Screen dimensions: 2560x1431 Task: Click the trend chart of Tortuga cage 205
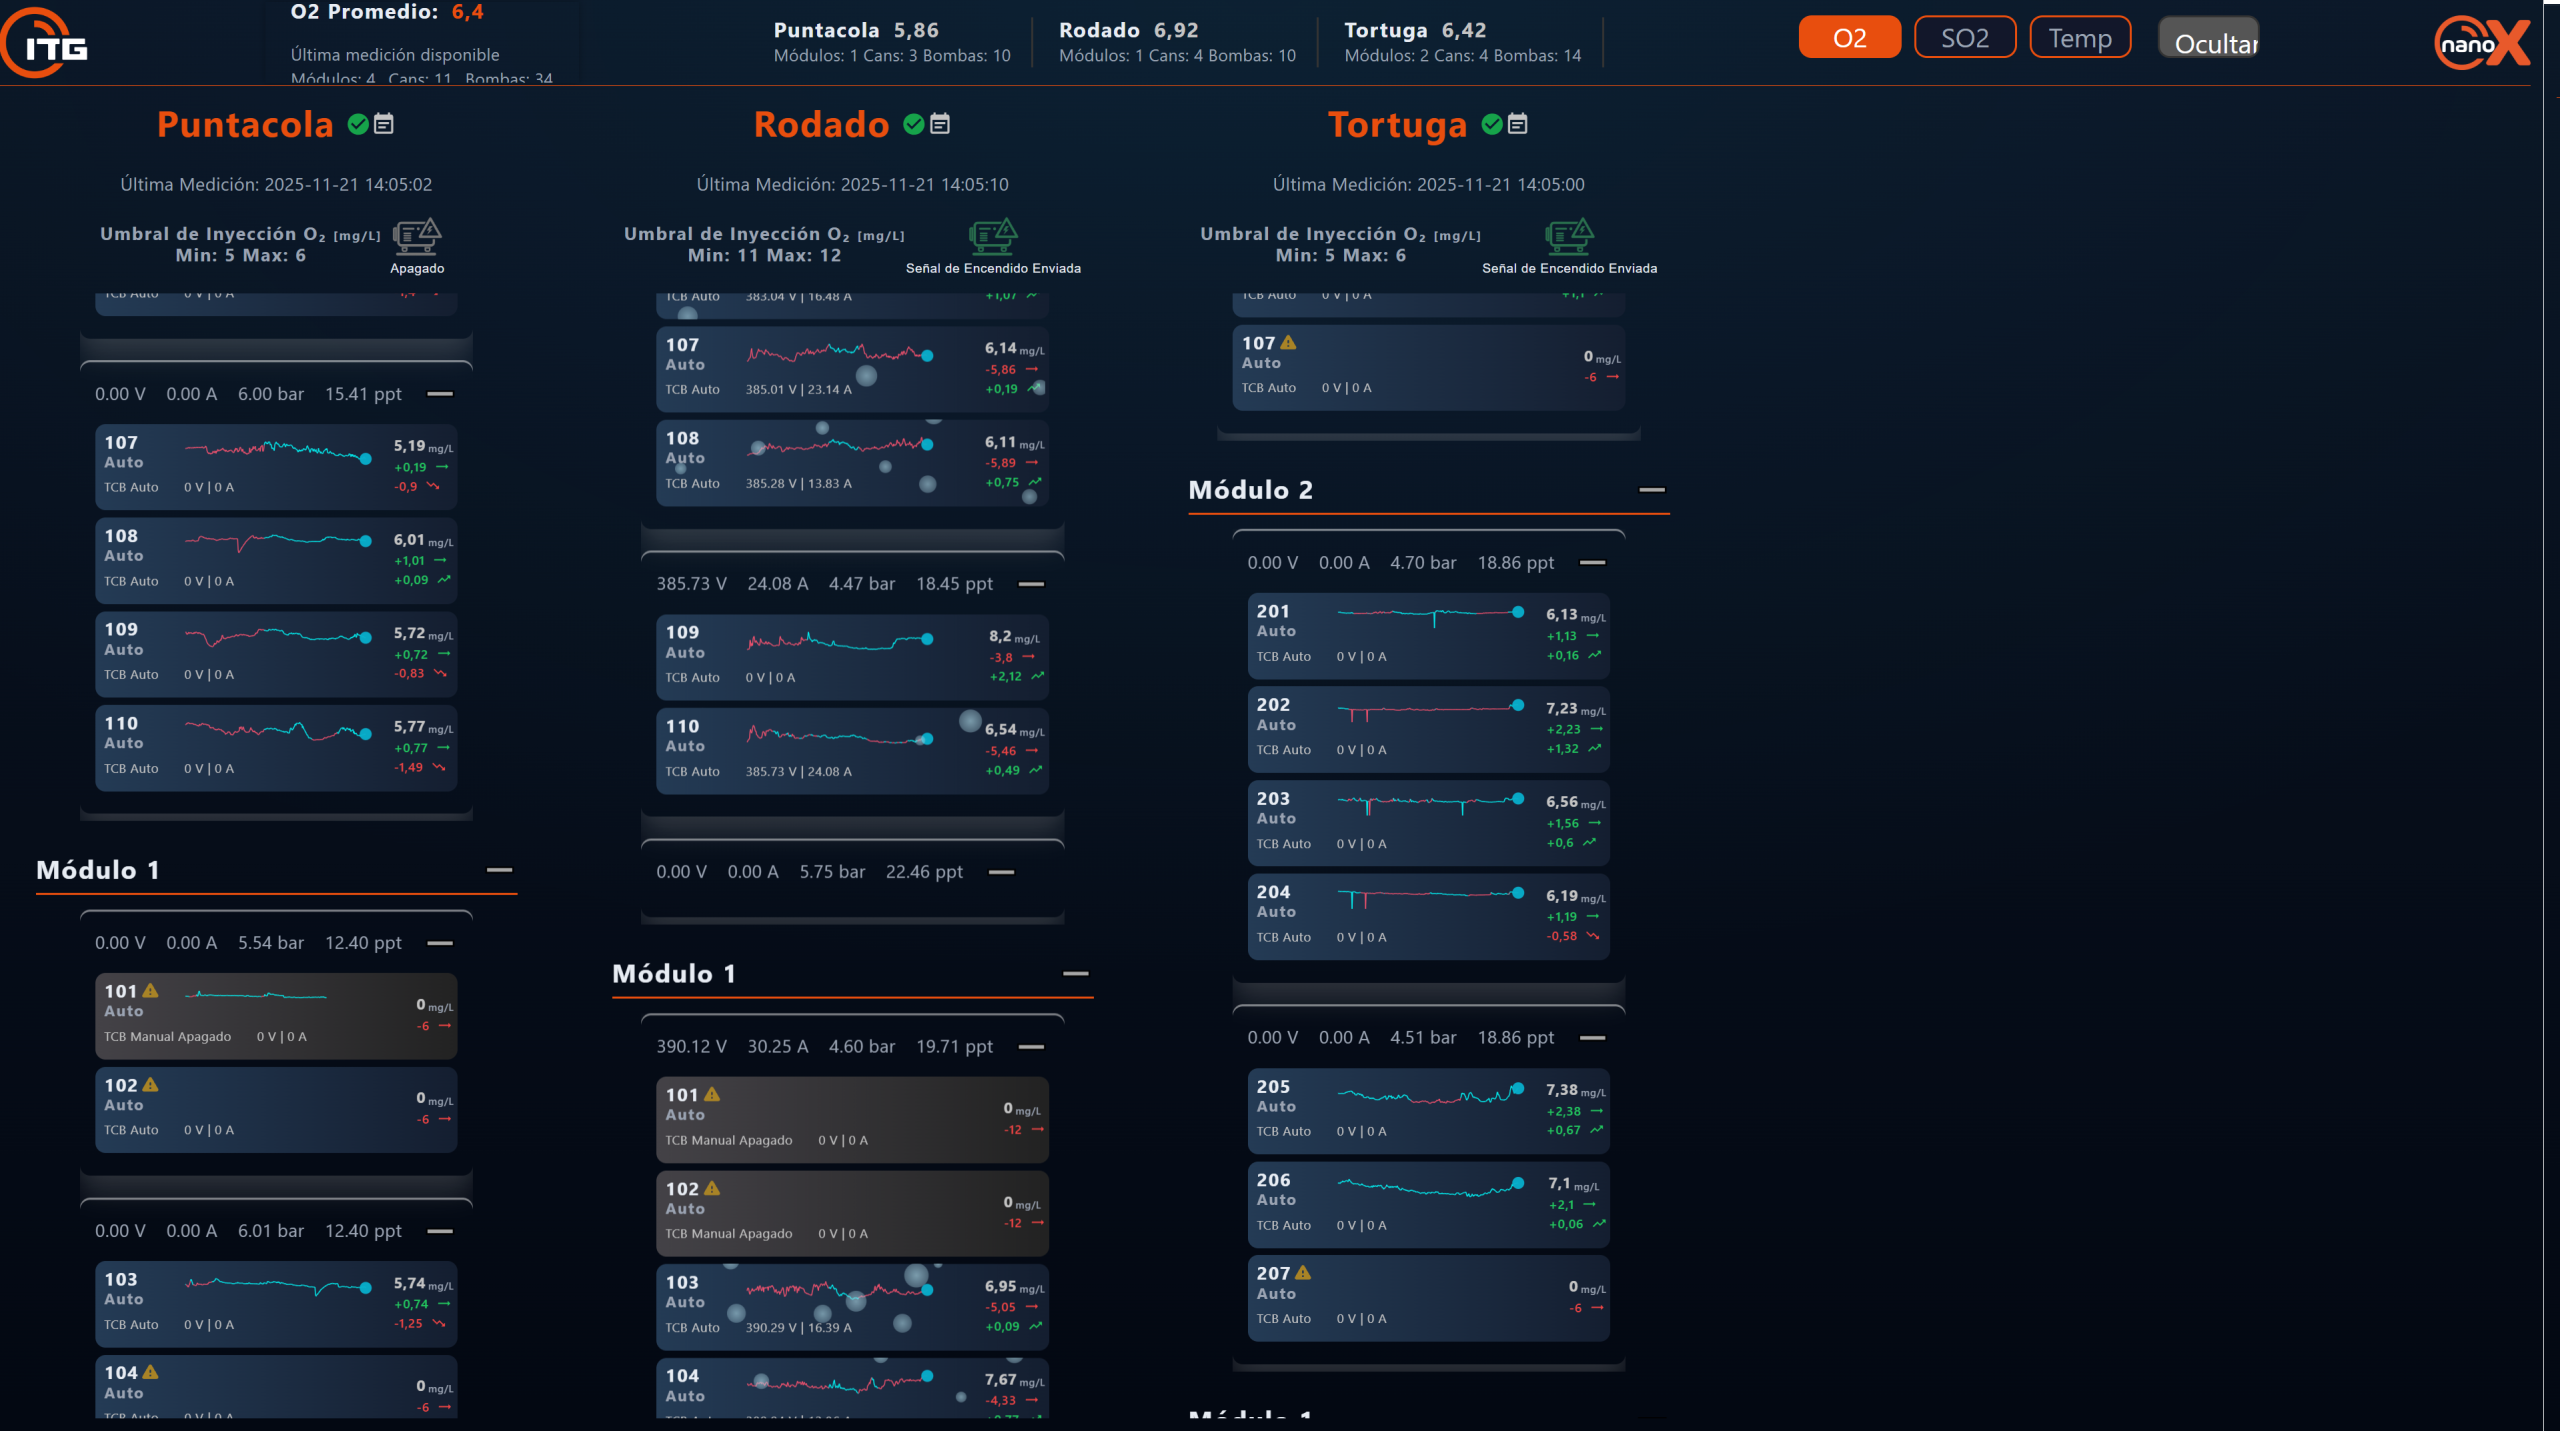(1430, 1095)
